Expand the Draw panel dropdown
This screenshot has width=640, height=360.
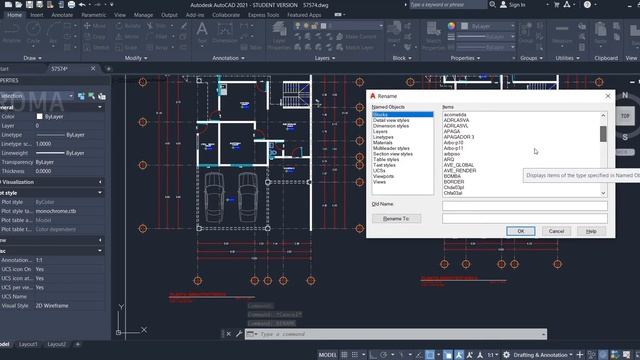[33, 58]
